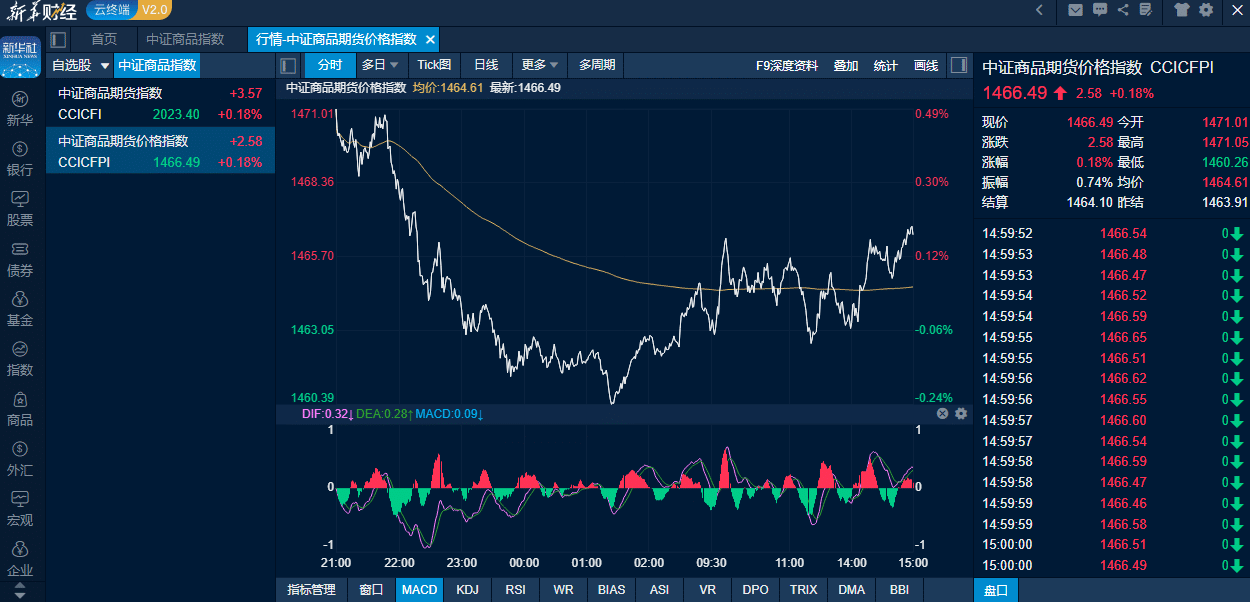Image resolution: width=1250 pixels, height=602 pixels.
Task: Toggle the right quote panel icon
Action: [958, 65]
